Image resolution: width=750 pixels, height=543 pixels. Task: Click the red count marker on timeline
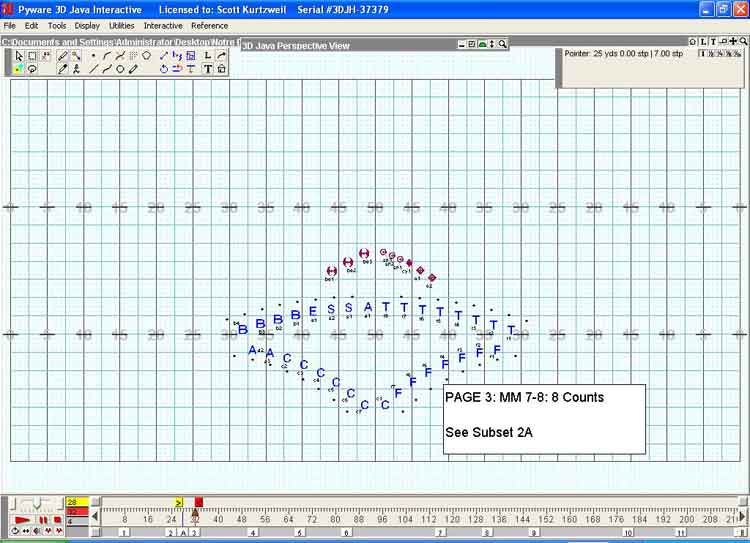[198, 502]
